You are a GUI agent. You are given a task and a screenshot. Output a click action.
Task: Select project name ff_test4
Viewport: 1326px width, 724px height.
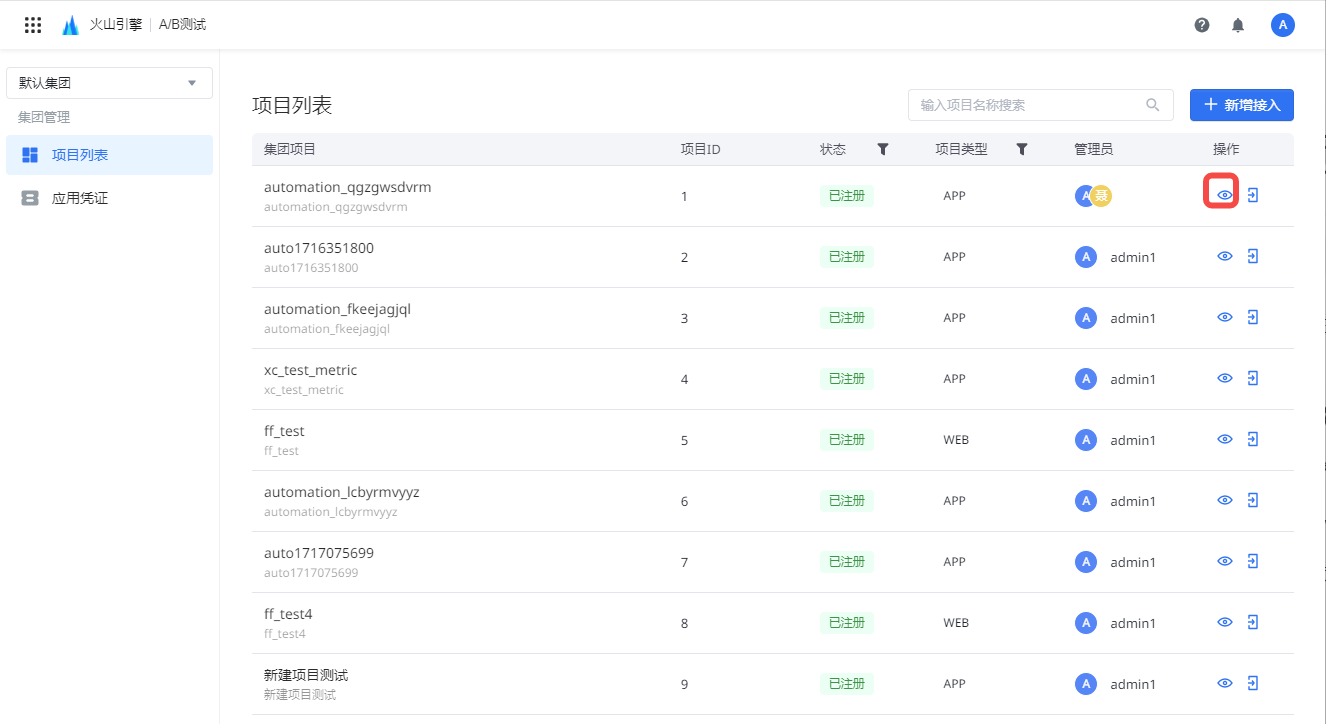click(288, 614)
